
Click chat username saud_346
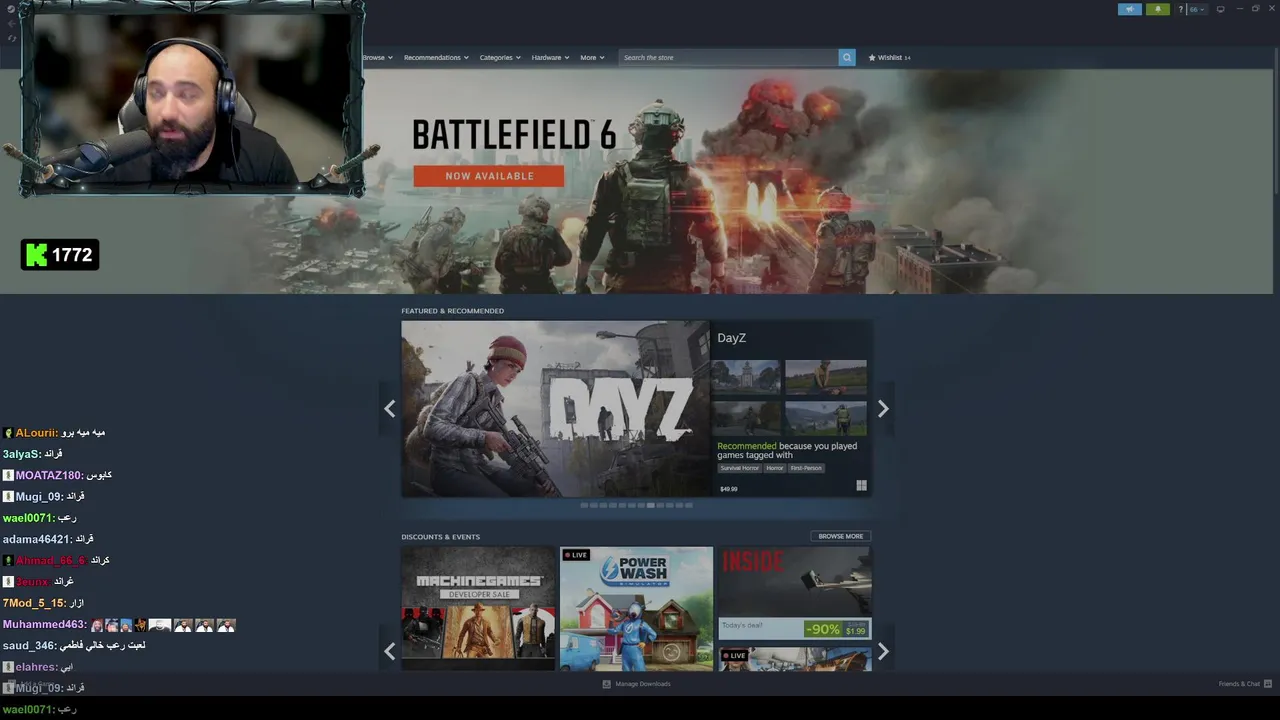tap(29, 645)
